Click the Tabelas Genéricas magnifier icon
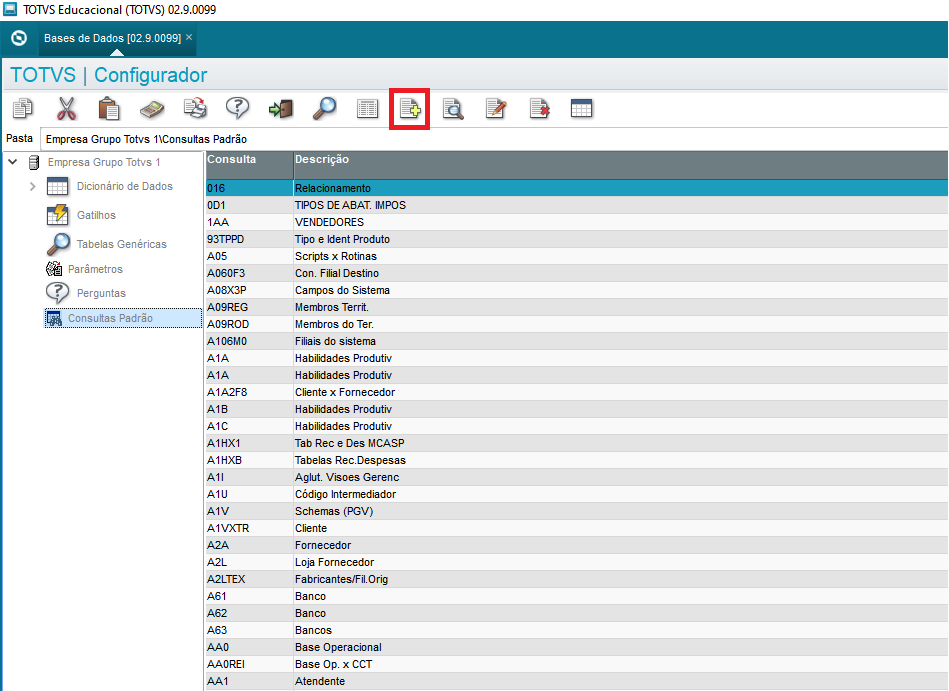The width and height of the screenshot is (949, 691). pos(58,244)
